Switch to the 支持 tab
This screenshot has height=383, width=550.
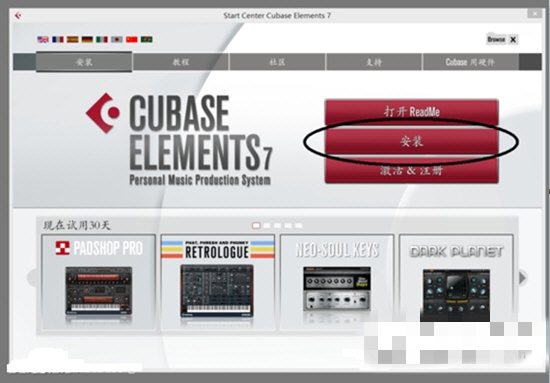point(374,62)
